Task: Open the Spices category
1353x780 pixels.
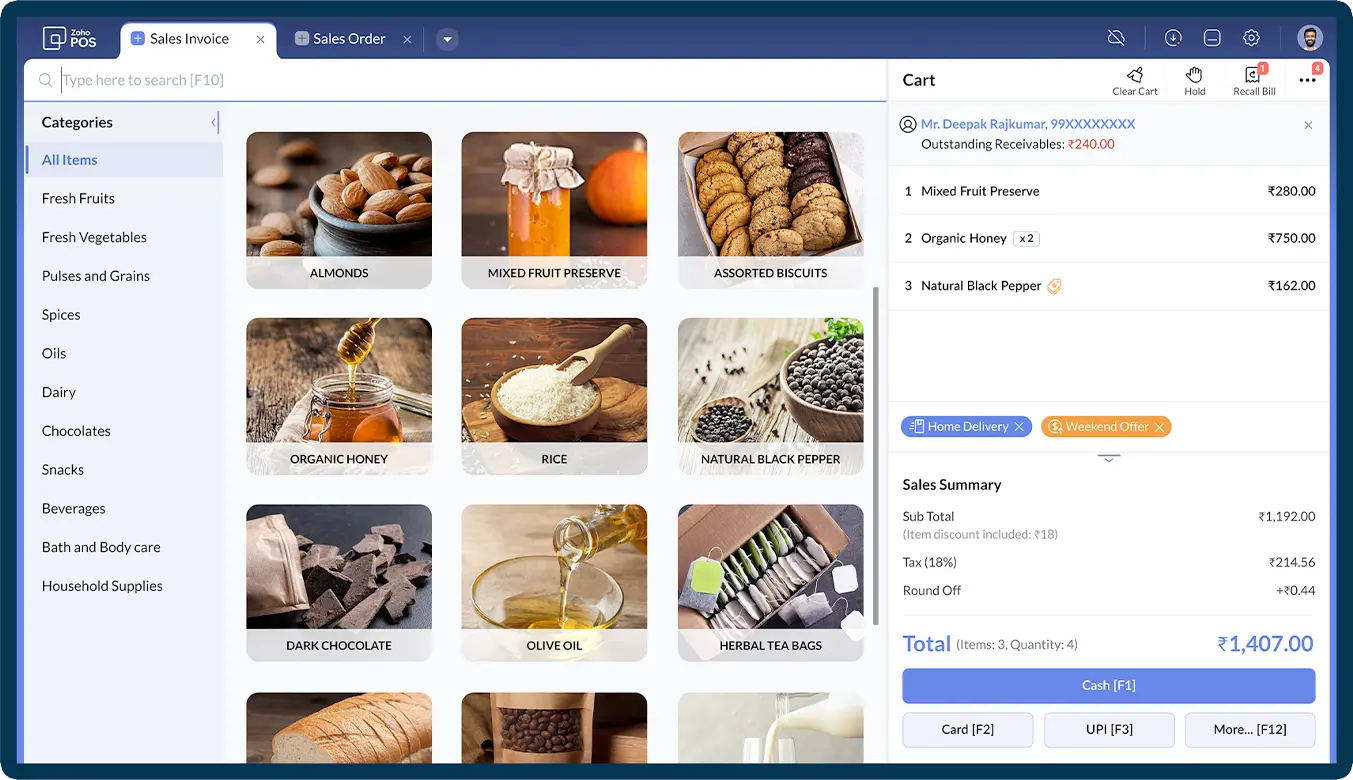Action: point(125,315)
